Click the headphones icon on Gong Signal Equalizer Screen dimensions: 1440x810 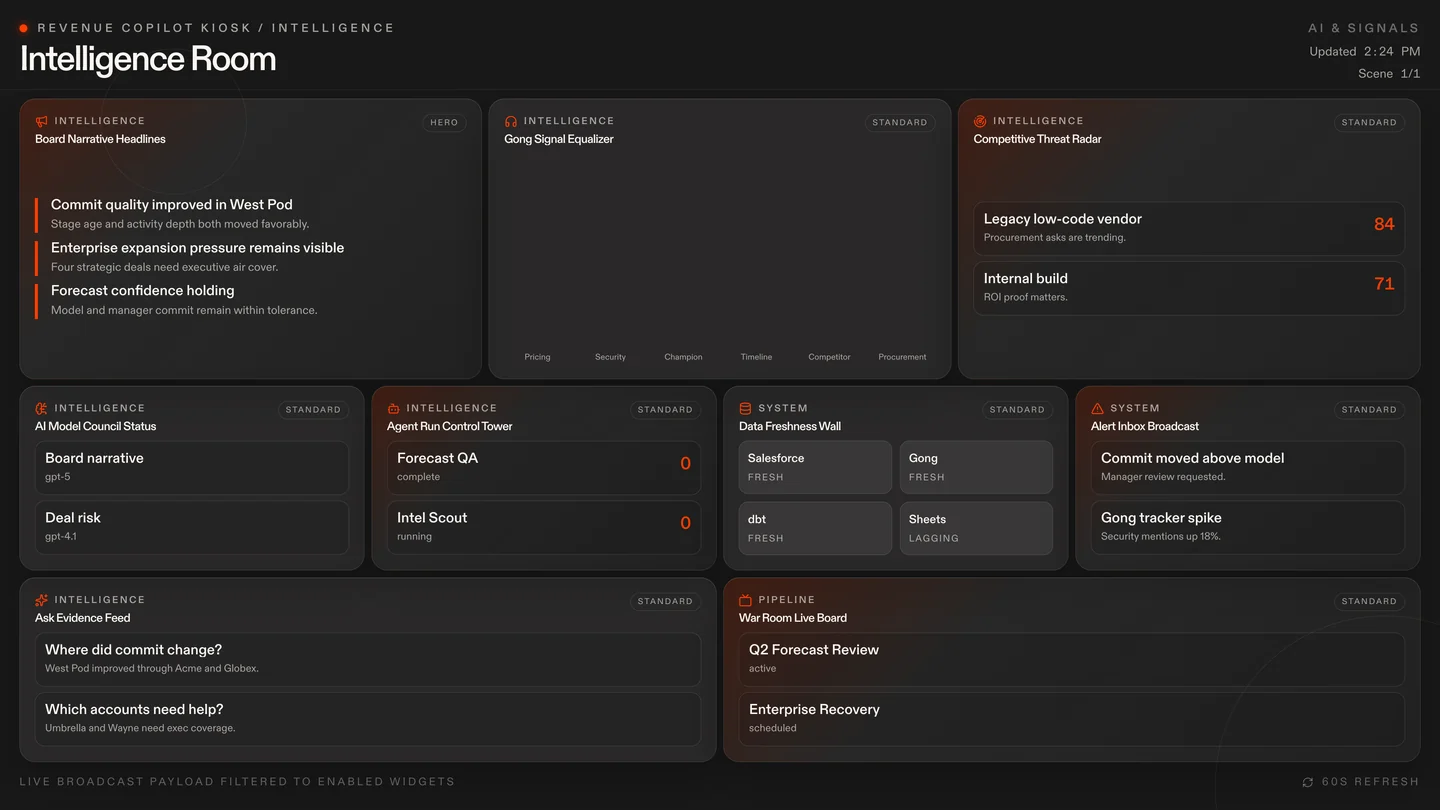511,121
